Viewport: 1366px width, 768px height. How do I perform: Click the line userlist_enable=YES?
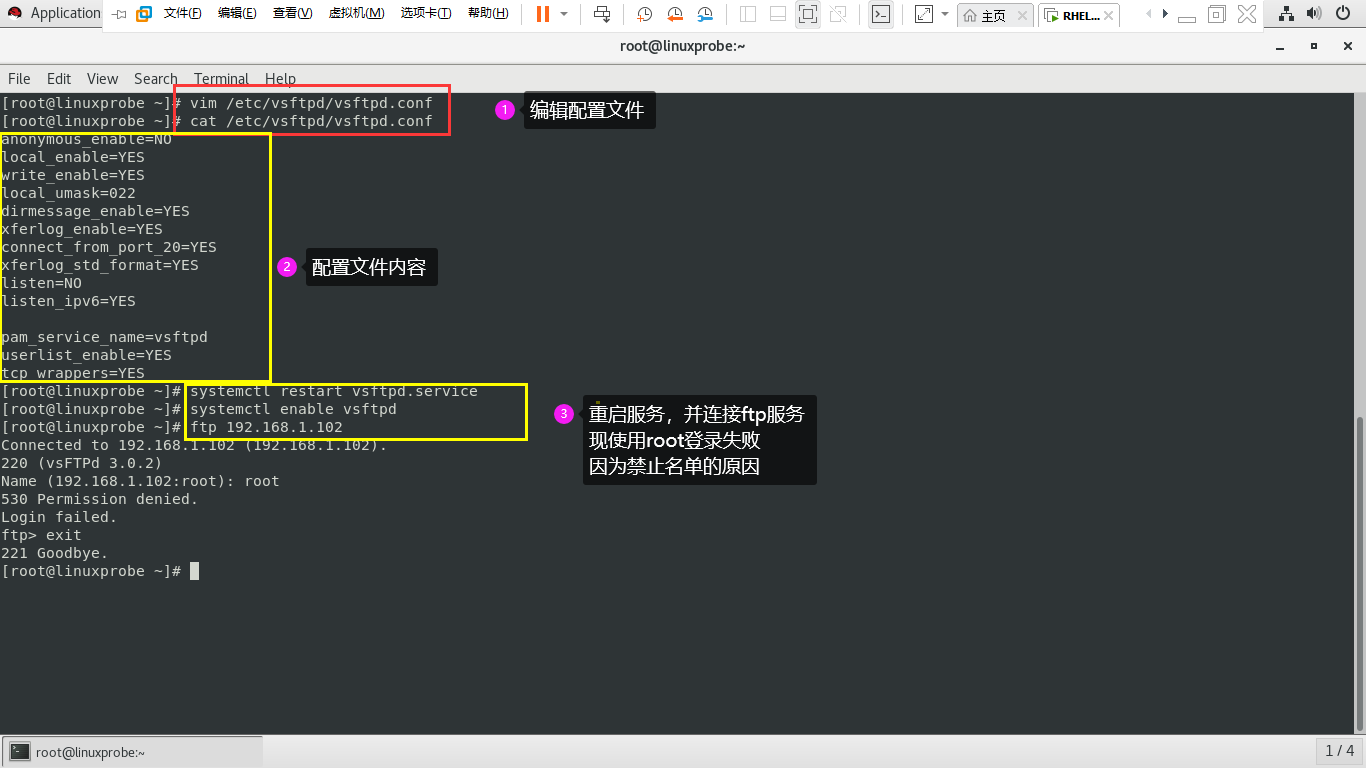tap(87, 355)
